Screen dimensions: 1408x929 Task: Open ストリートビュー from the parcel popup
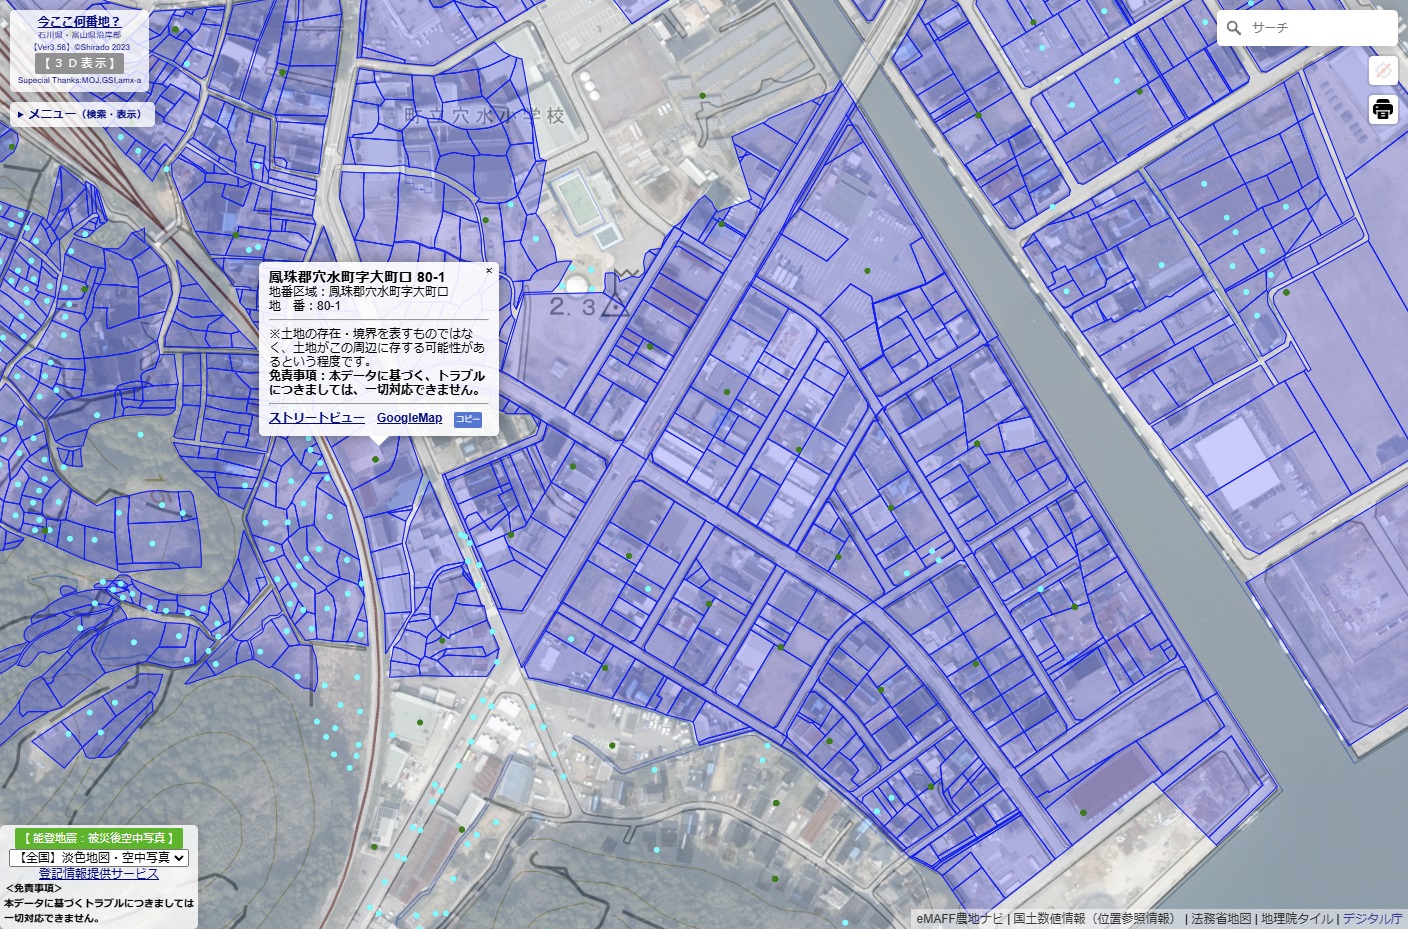pos(314,418)
